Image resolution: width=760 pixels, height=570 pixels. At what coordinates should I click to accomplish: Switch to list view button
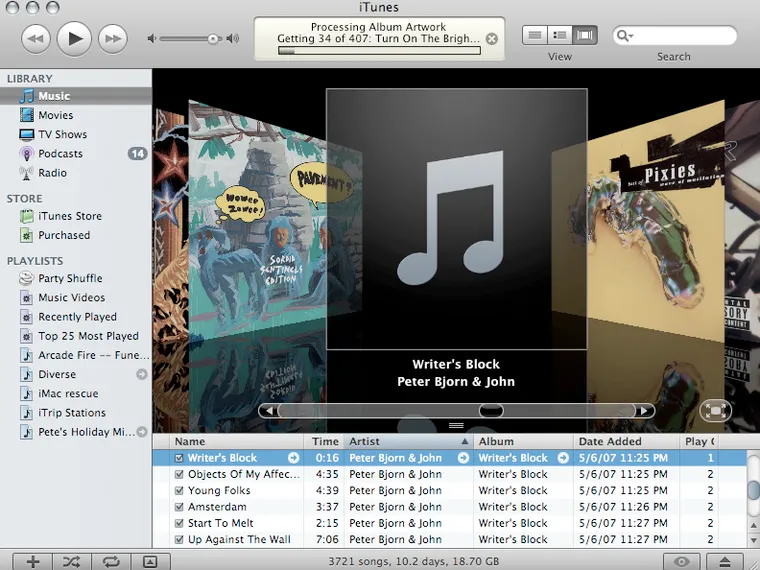coord(536,35)
